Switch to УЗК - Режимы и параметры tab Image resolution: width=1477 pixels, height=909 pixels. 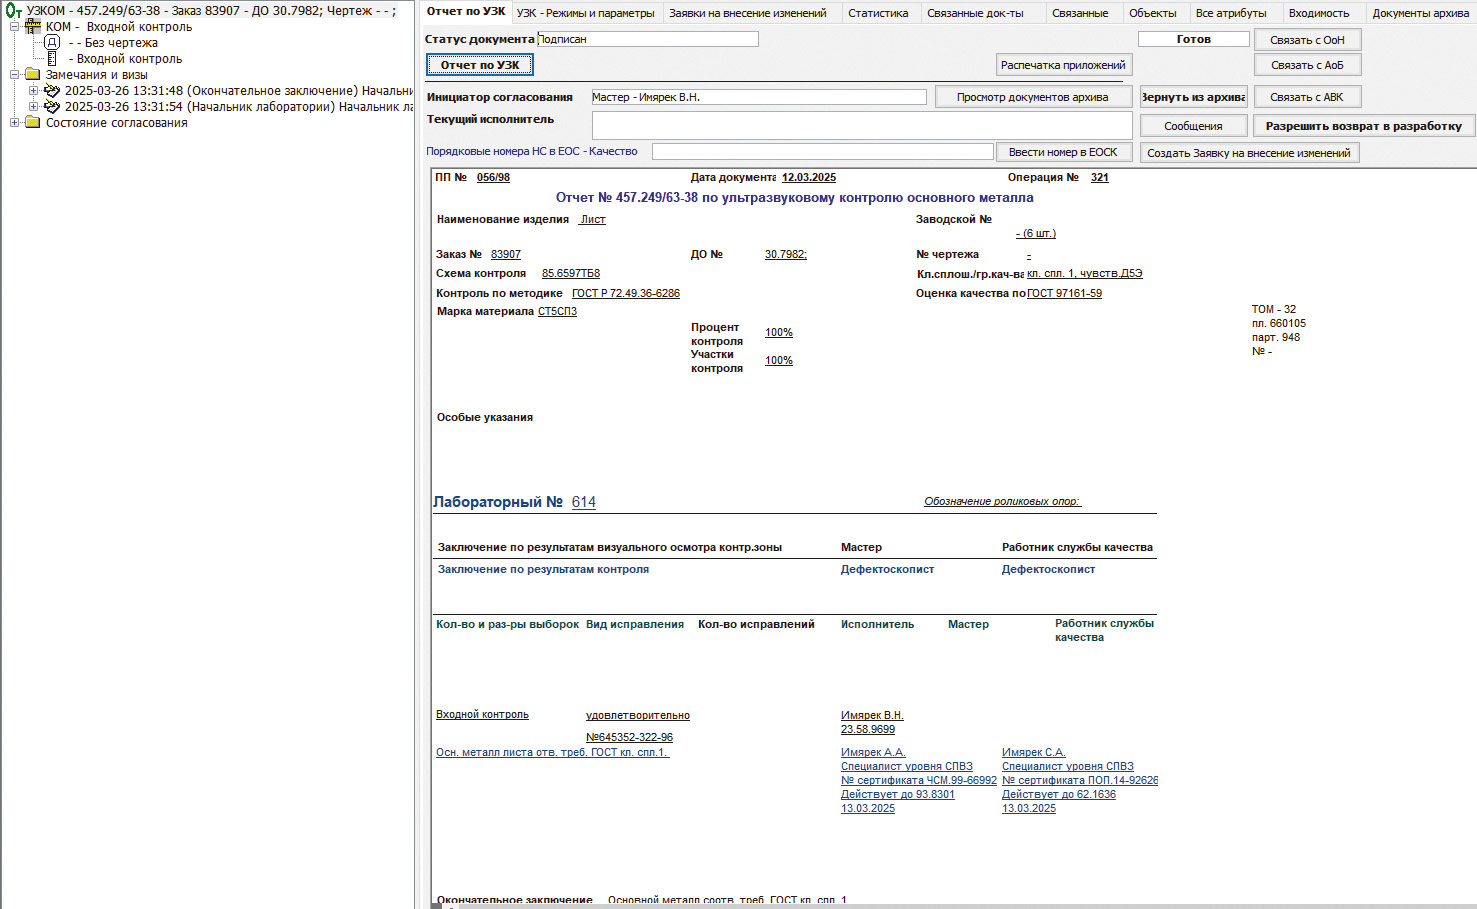pos(585,13)
